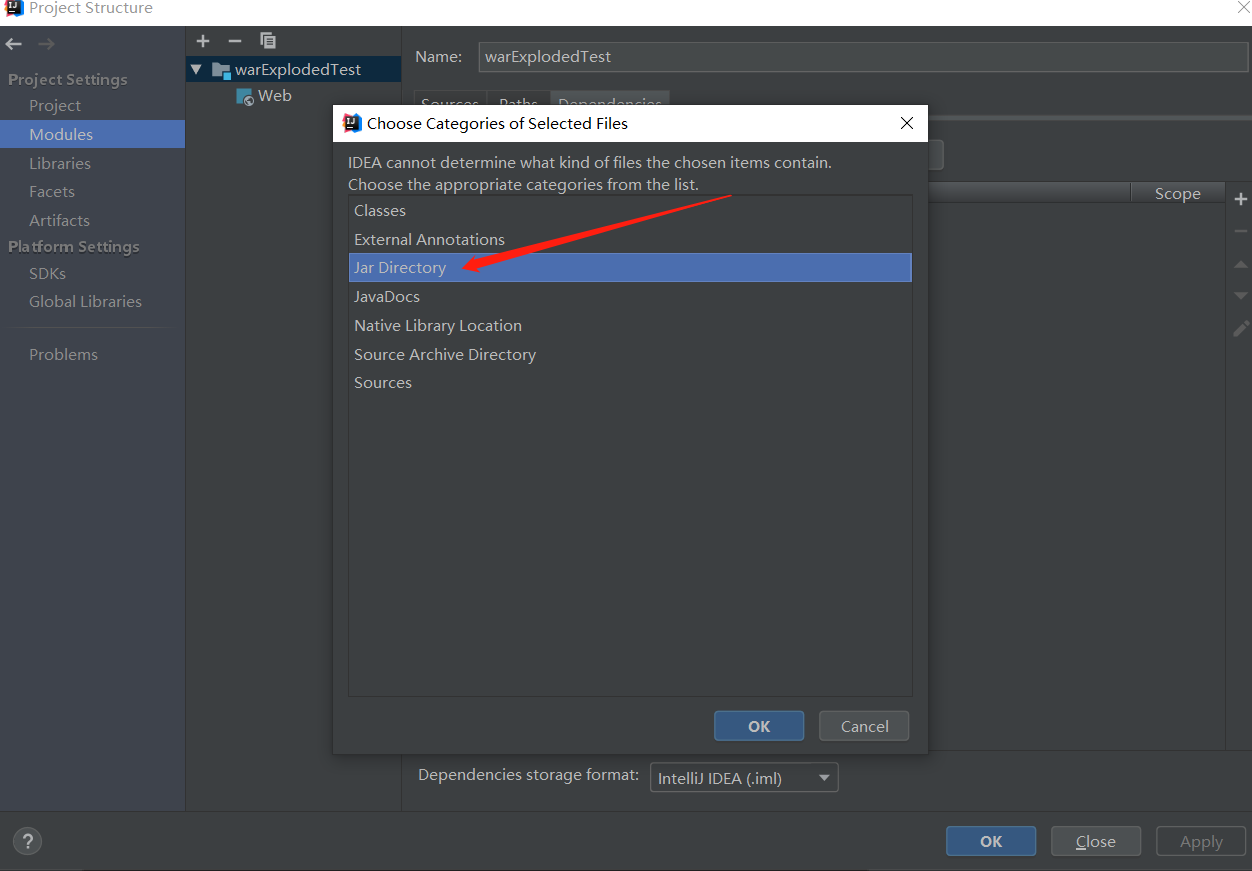Select External Annotations category
The height and width of the screenshot is (871, 1252).
click(630, 239)
